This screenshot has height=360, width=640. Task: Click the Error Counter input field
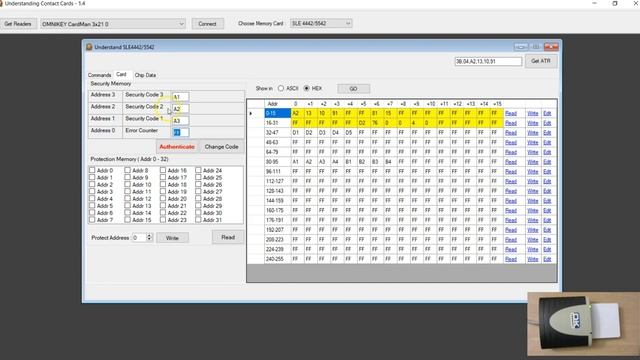click(x=180, y=132)
